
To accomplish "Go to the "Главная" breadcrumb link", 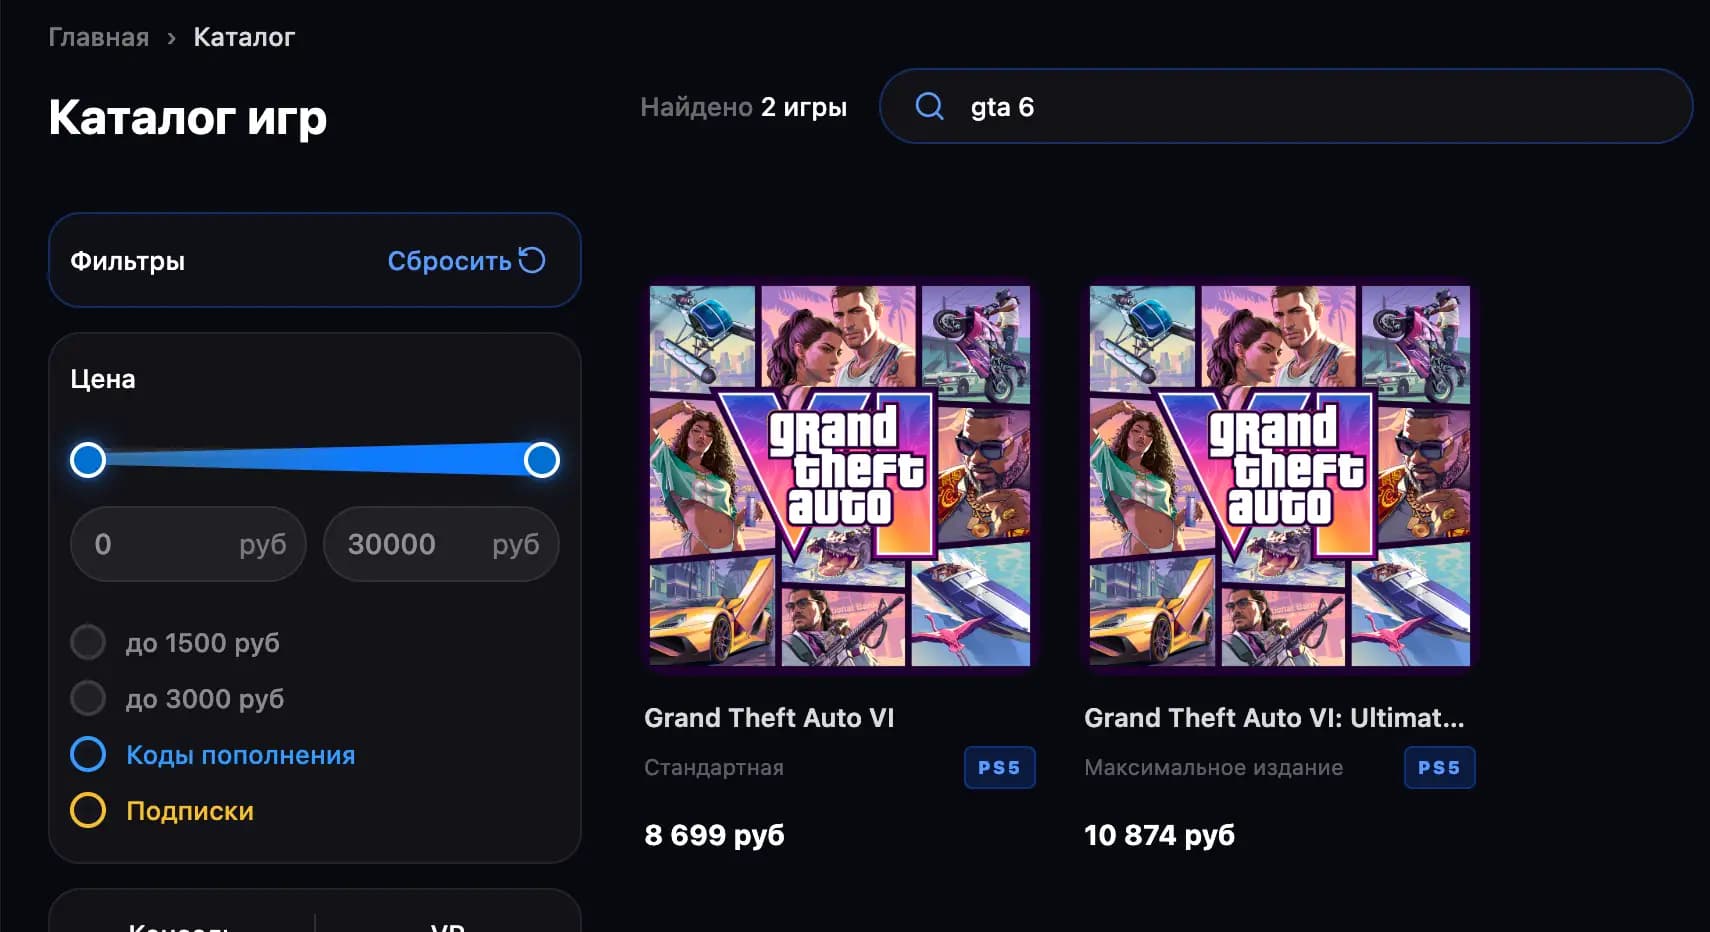I will (99, 37).
